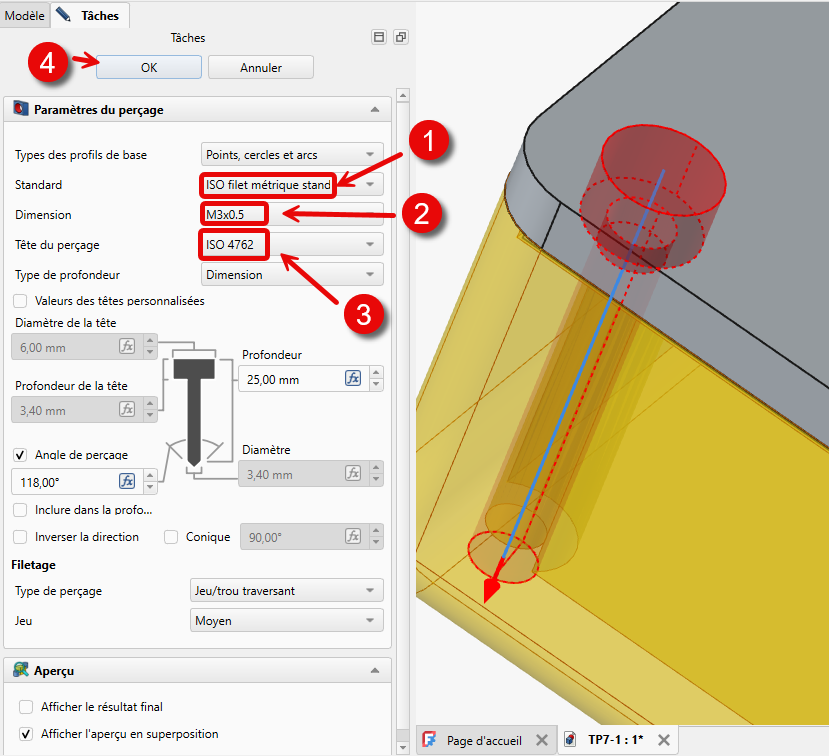Close the TP7-1 document tab

click(663, 740)
